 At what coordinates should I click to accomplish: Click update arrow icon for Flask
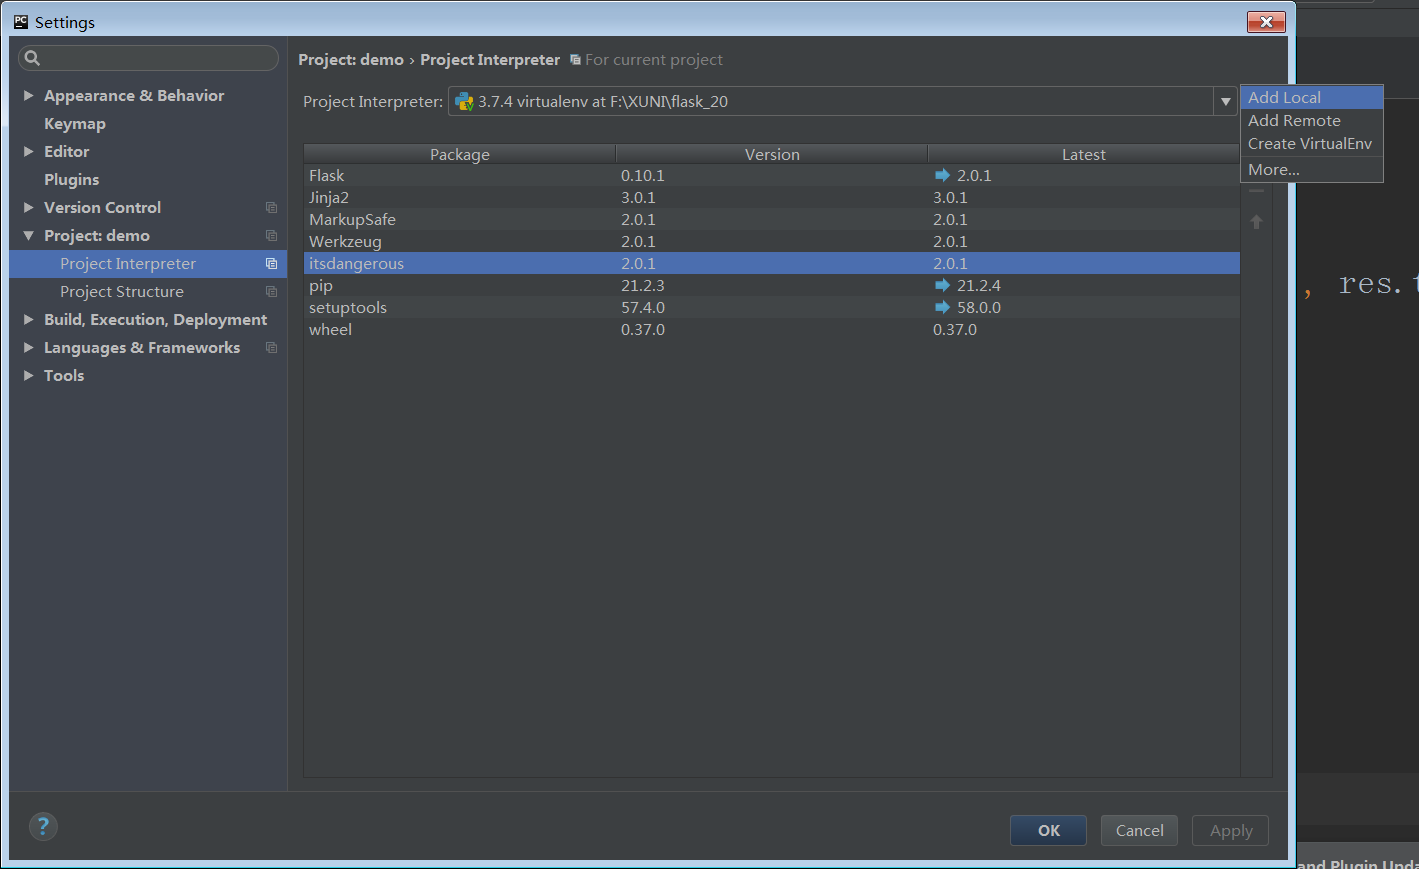[942, 175]
